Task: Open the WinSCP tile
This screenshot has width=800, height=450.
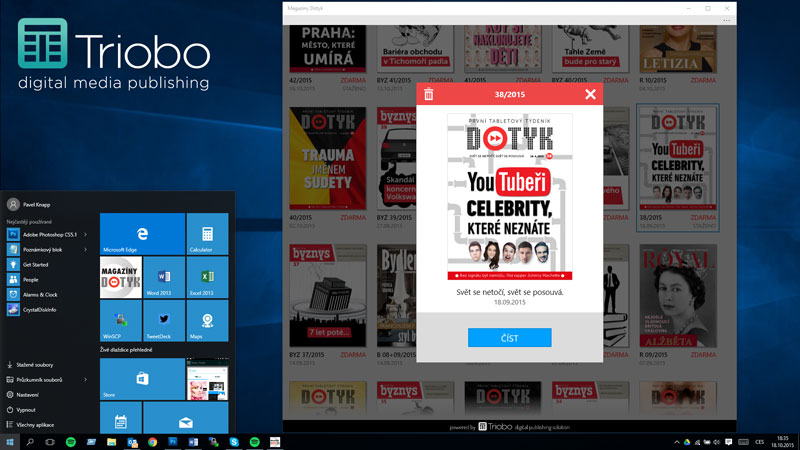Action: coord(120,321)
